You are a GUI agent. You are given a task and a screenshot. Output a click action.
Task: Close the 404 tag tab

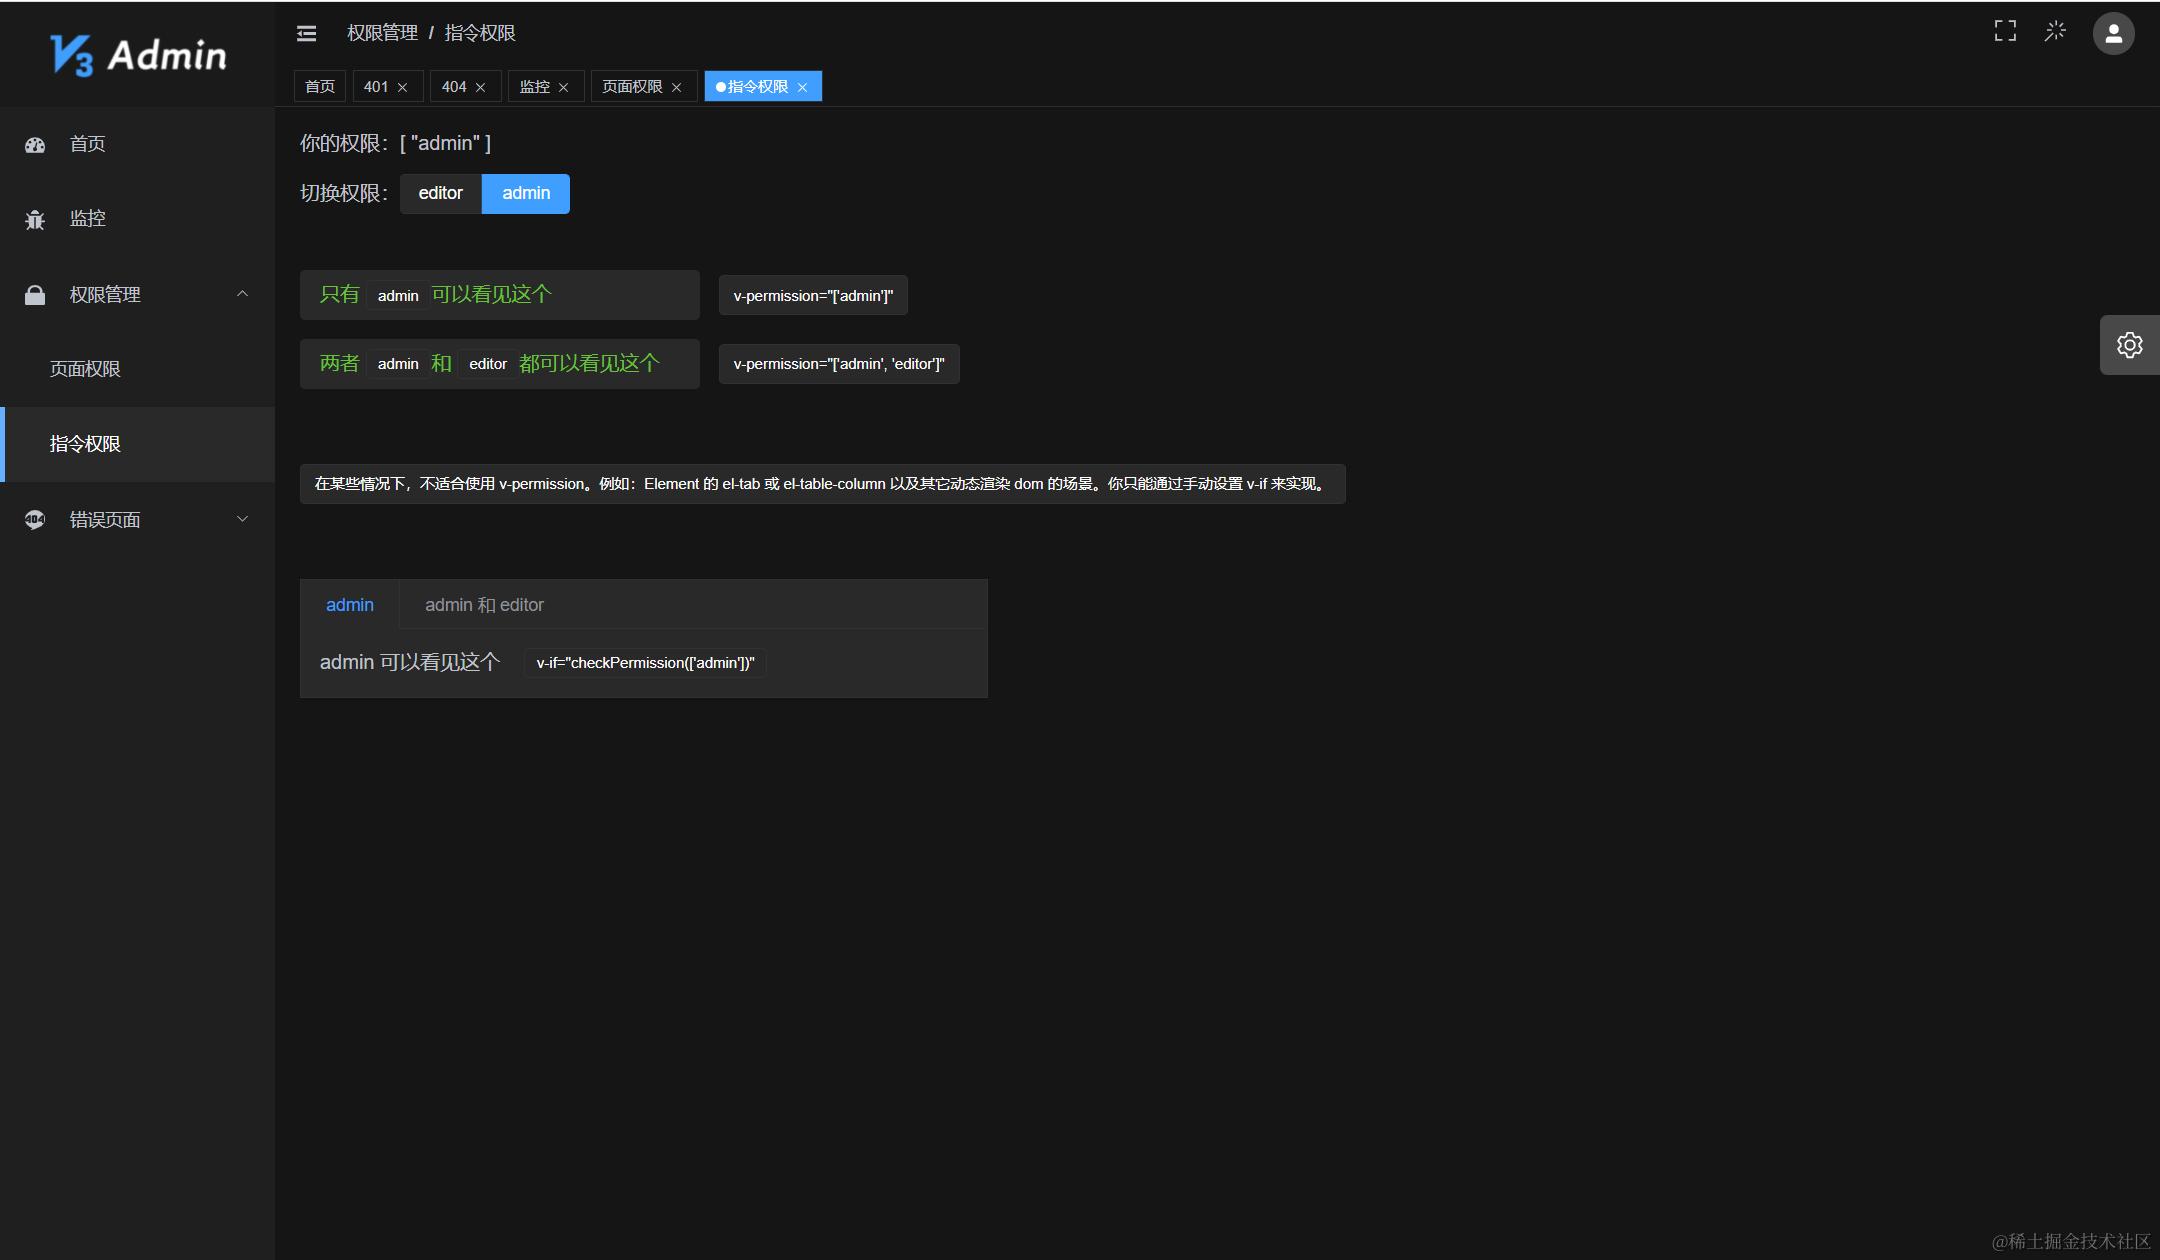(x=481, y=88)
